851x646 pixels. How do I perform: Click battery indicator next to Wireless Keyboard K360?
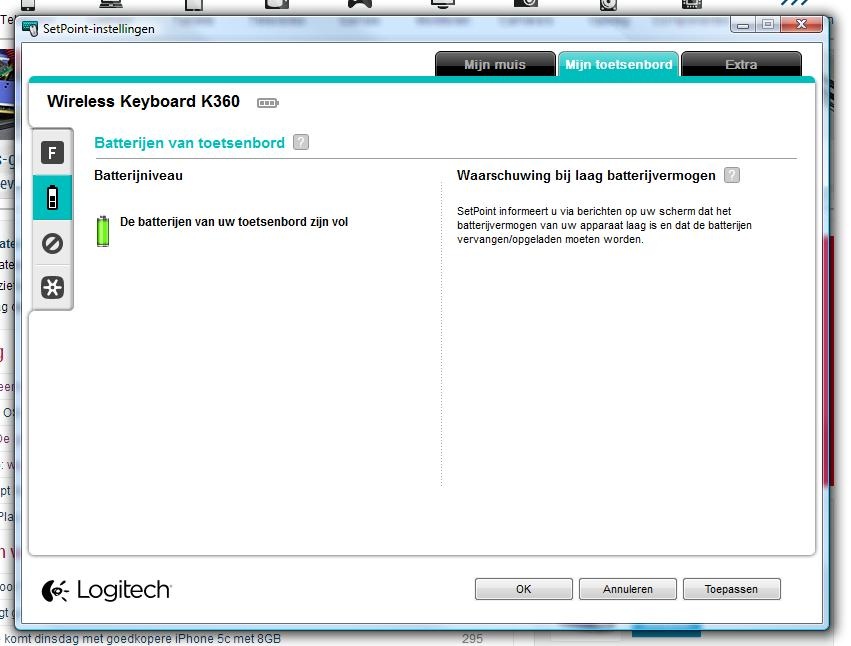click(268, 103)
